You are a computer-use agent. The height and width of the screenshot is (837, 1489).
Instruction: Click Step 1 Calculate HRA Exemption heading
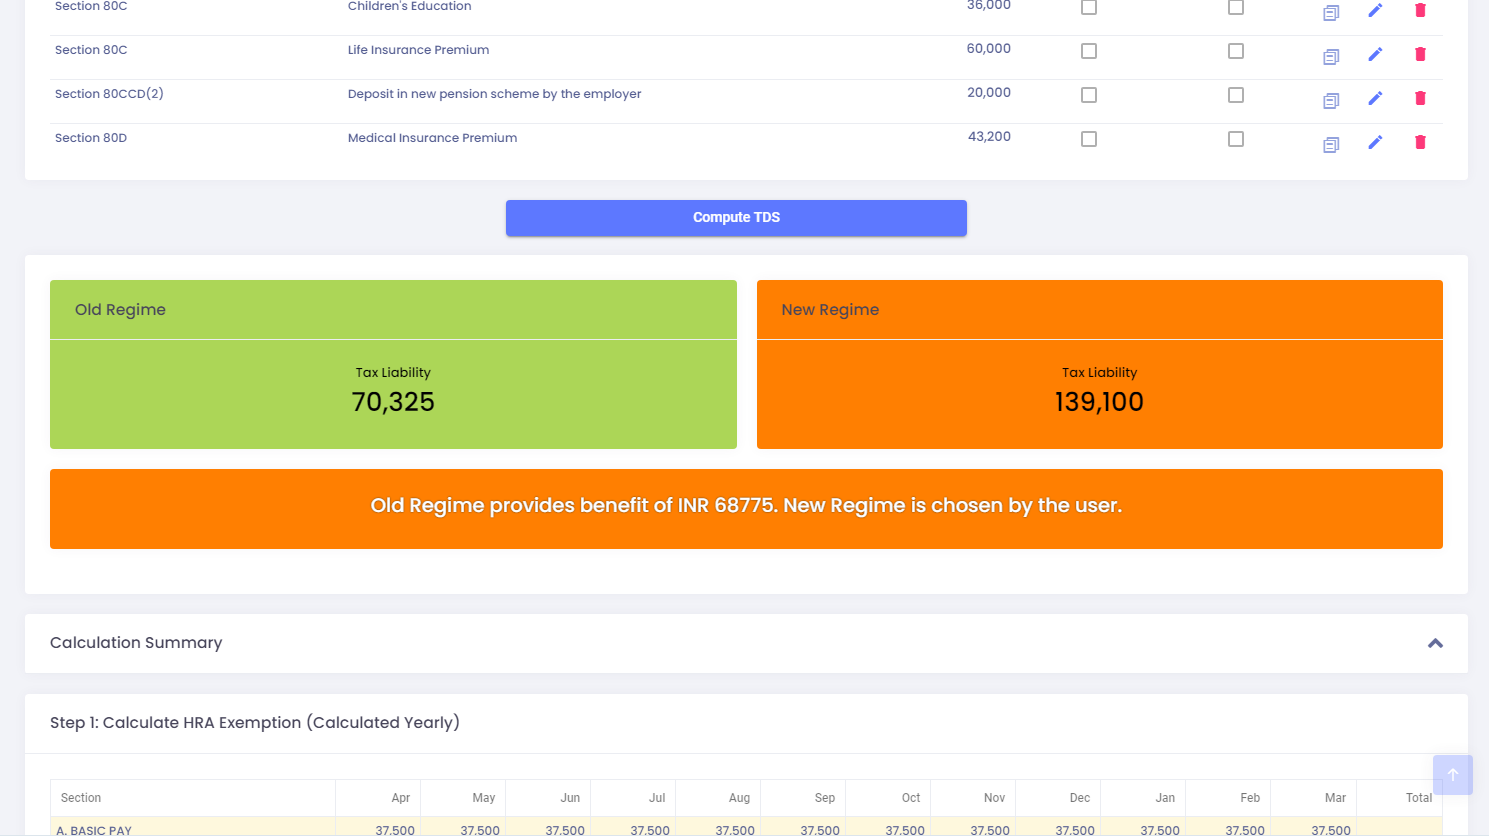(x=255, y=723)
